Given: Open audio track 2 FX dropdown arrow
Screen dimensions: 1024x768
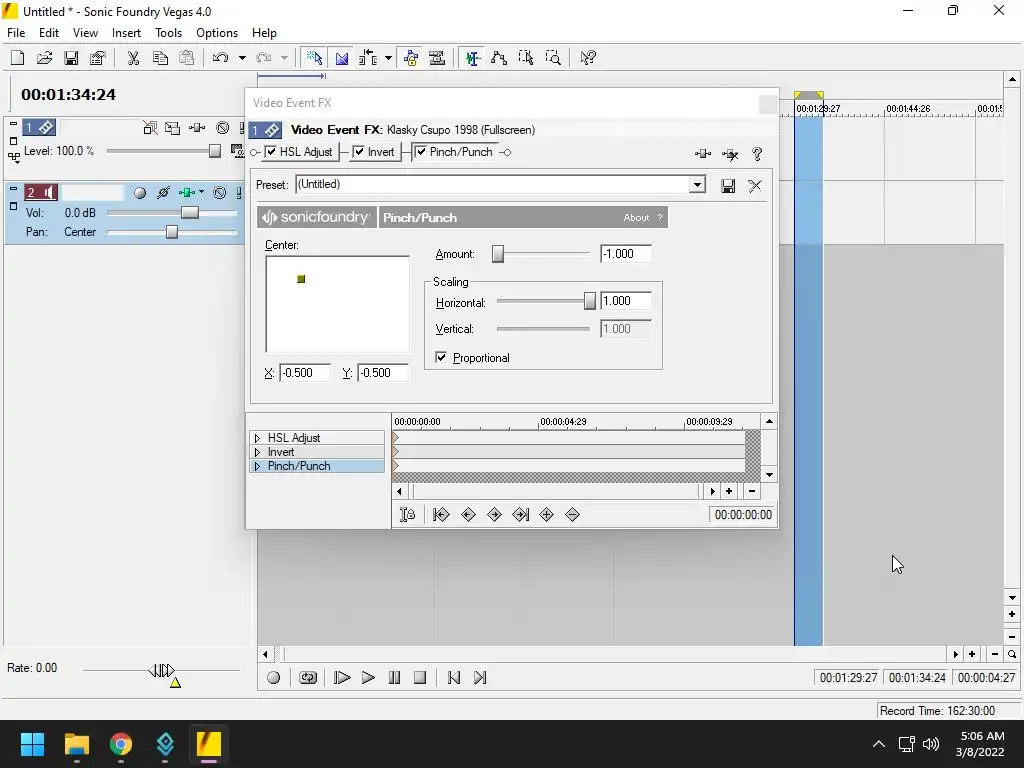Looking at the screenshot, I should tap(201, 192).
